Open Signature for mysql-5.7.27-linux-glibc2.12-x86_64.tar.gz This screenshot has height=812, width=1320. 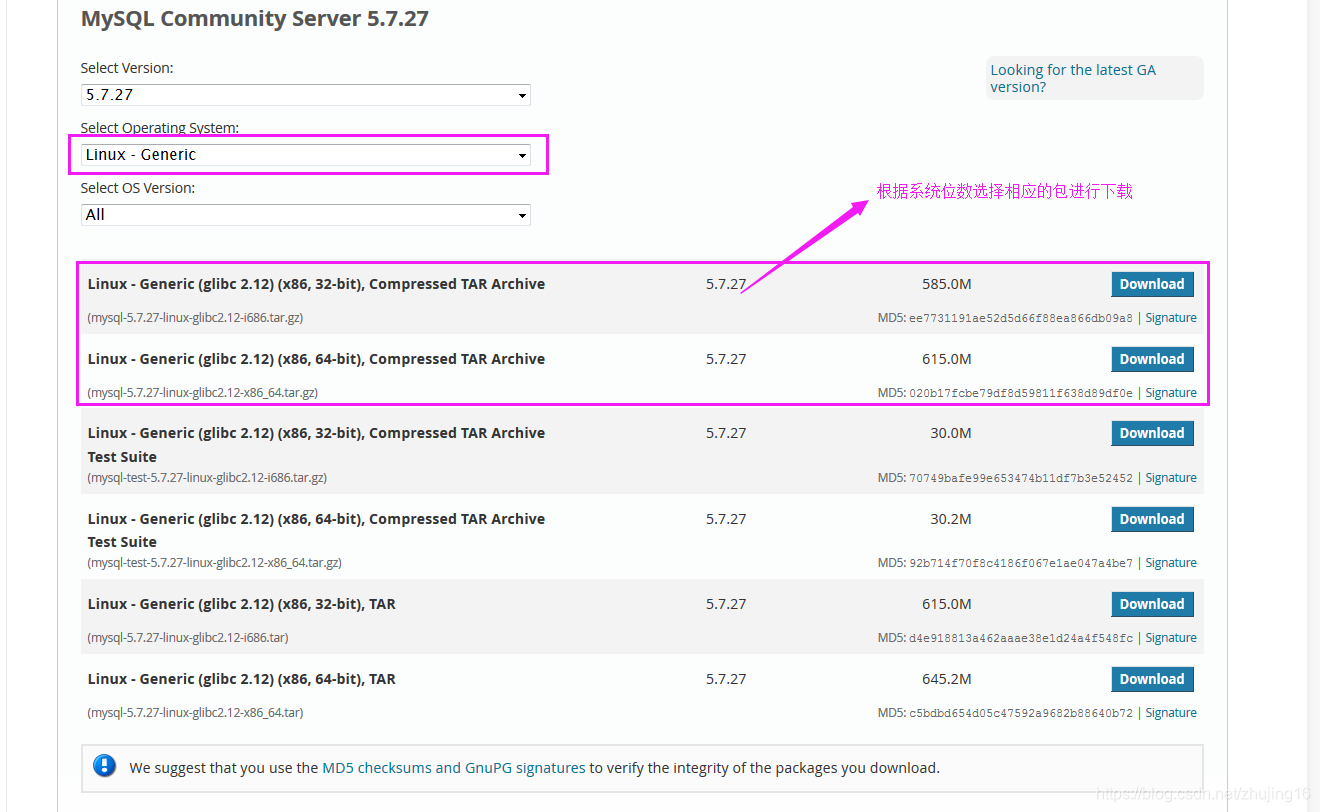coord(1171,393)
